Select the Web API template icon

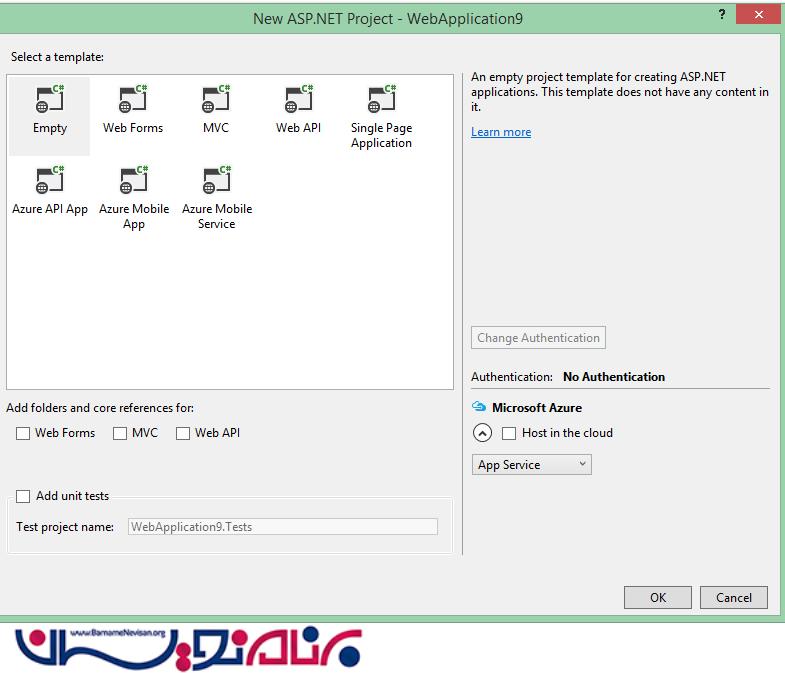coord(299,99)
